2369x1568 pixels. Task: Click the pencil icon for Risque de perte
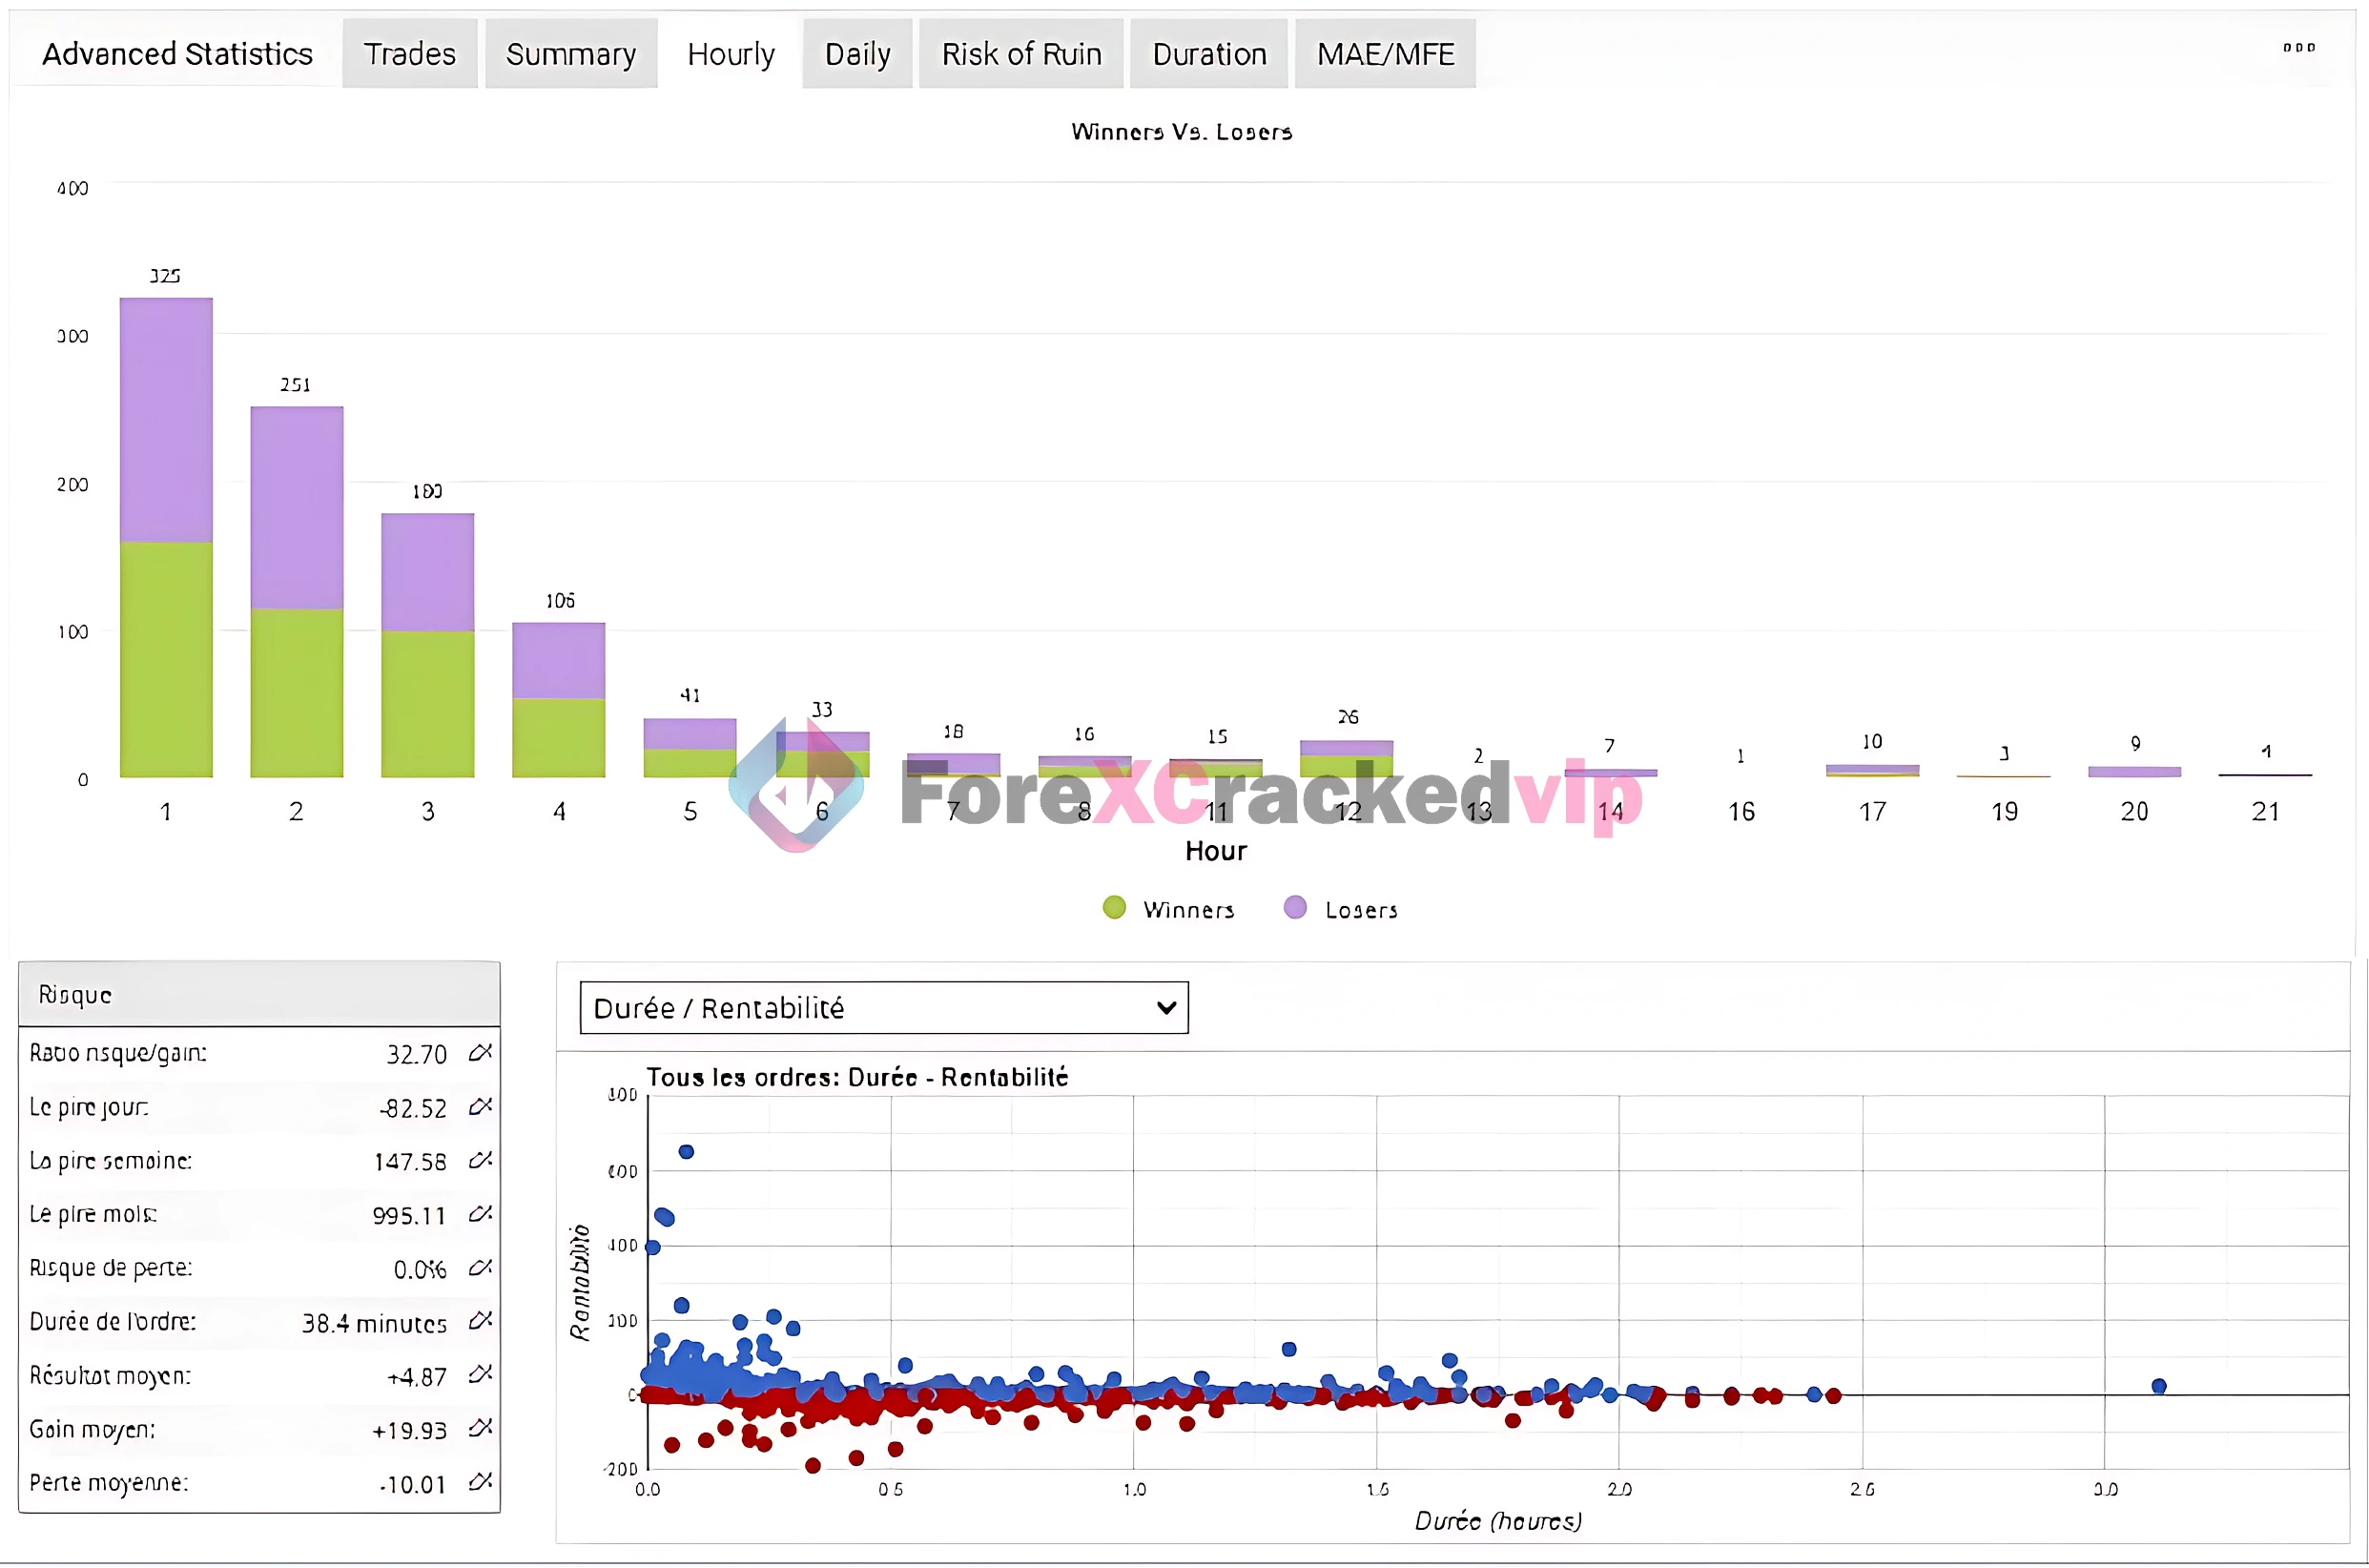tap(480, 1268)
